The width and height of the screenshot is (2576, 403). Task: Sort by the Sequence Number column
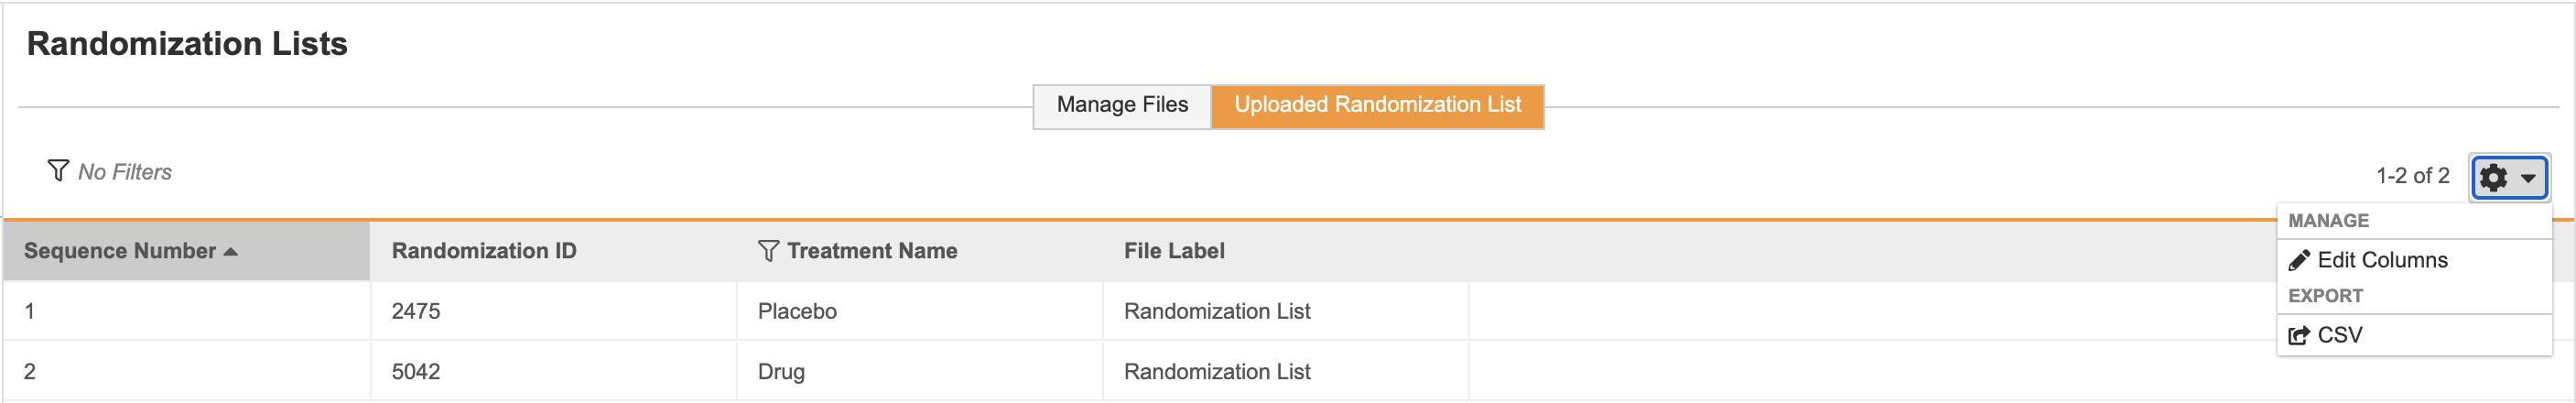coord(120,251)
